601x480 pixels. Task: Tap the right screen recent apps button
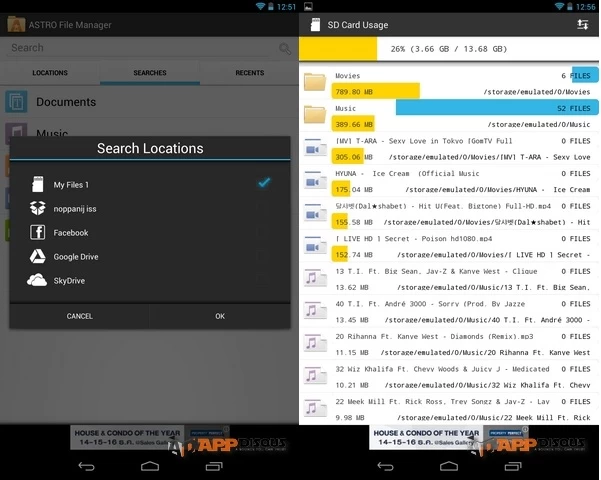pyautogui.click(x=512, y=466)
